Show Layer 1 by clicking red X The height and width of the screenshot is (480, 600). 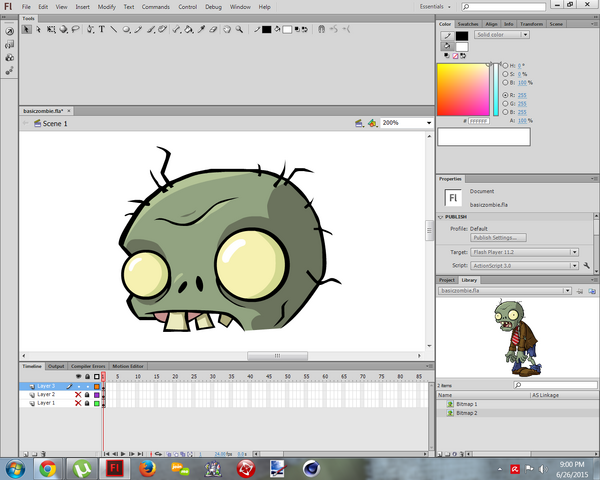[x=78, y=403]
